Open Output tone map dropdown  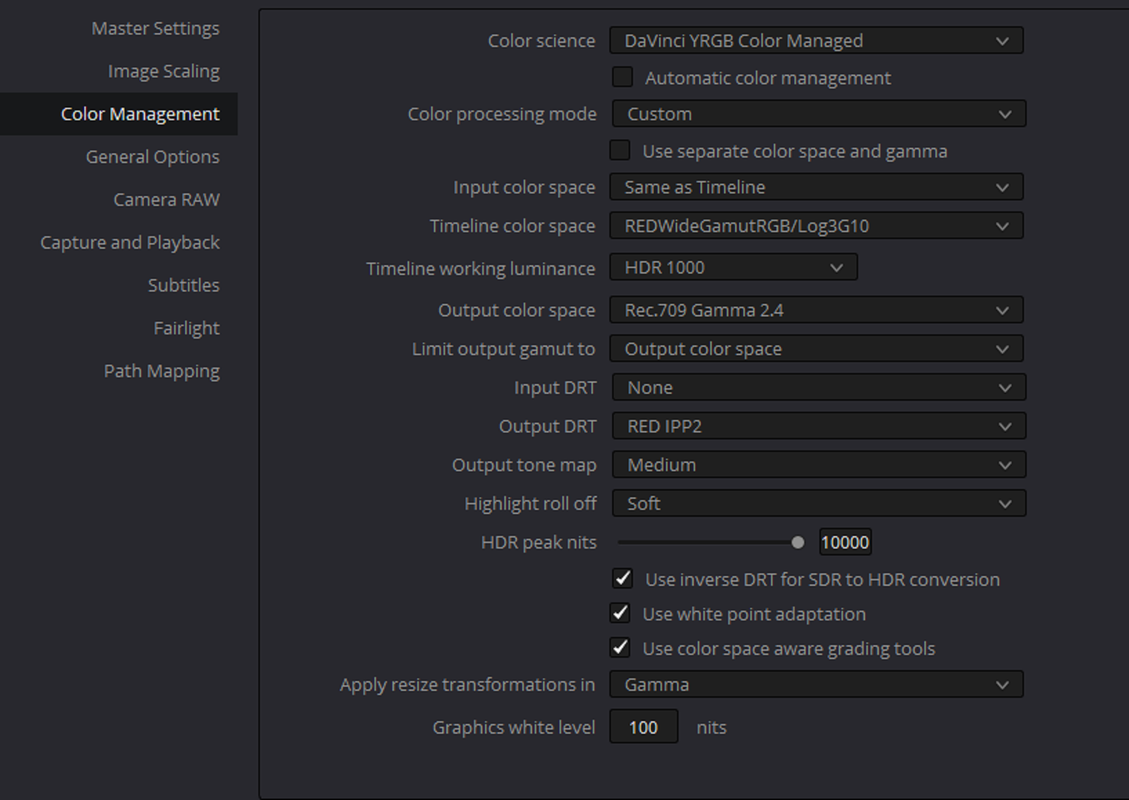click(819, 465)
